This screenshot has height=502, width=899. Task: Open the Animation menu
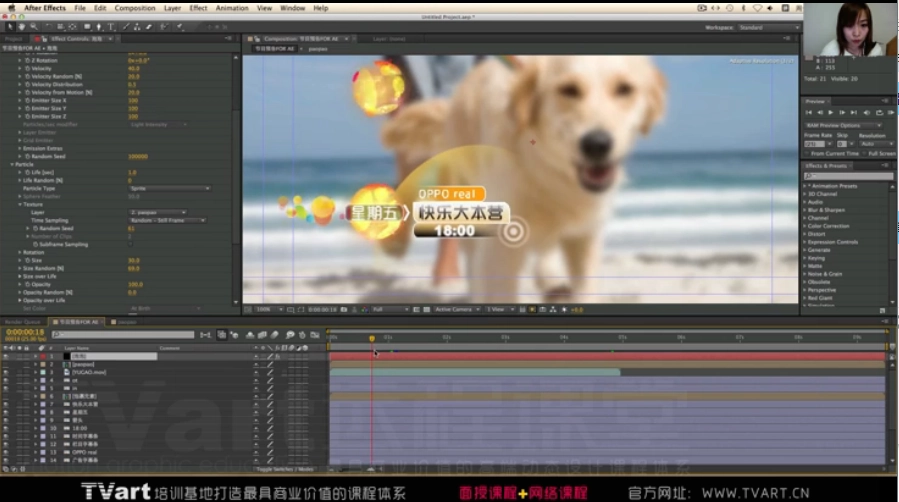pos(232,8)
